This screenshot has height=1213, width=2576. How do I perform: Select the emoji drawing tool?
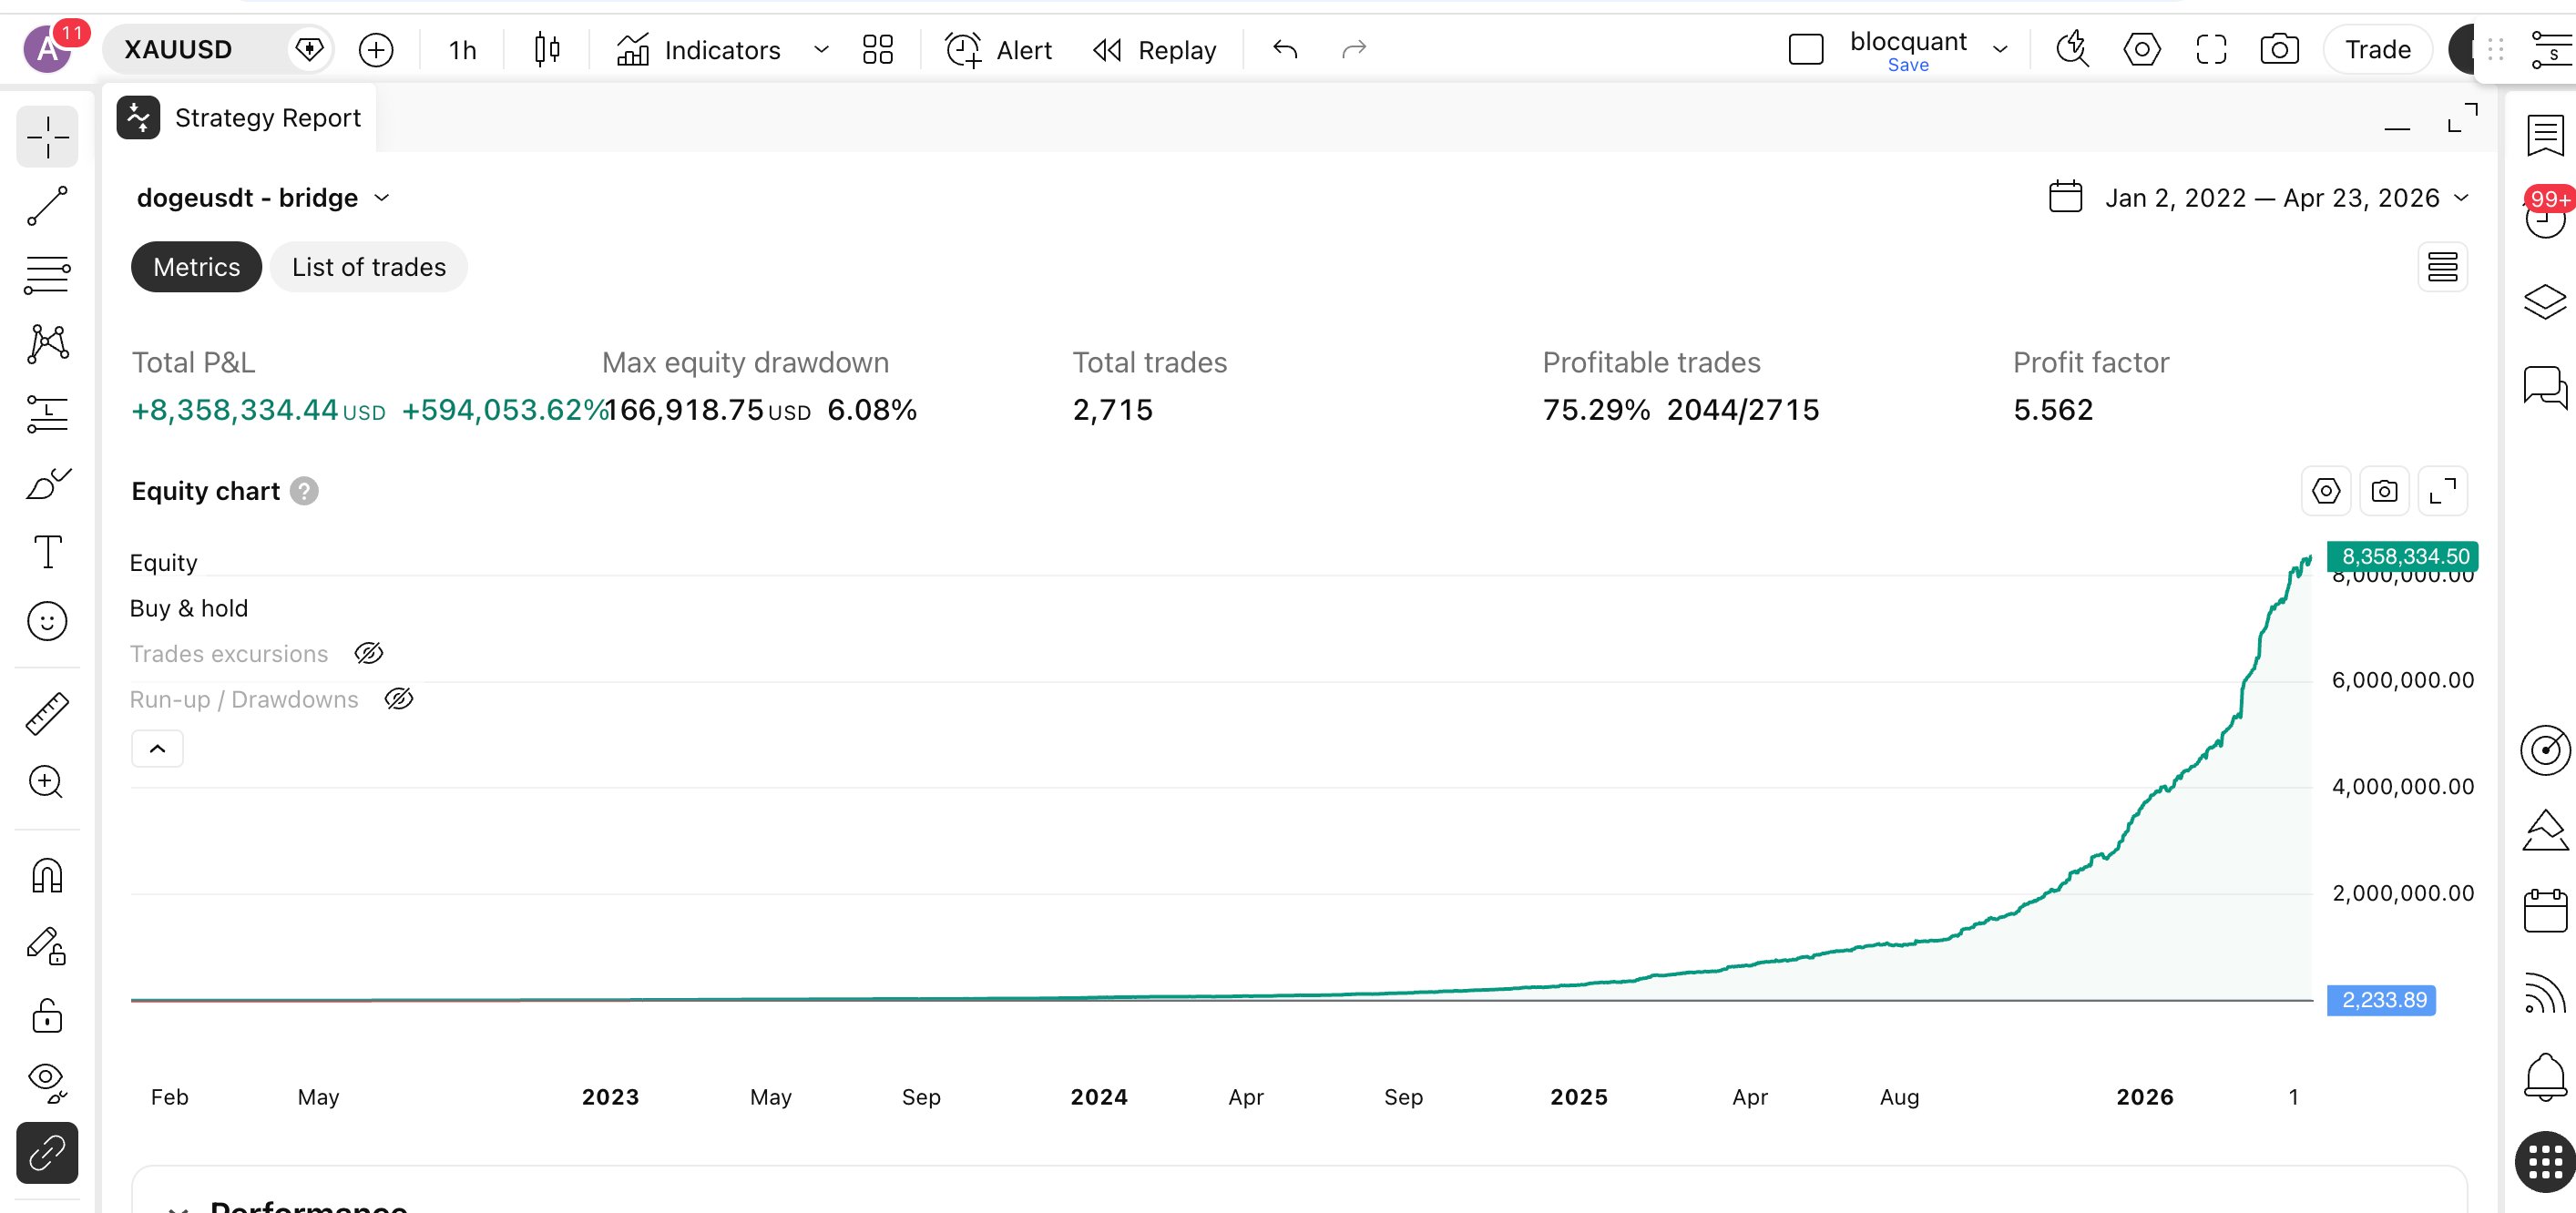click(x=47, y=620)
